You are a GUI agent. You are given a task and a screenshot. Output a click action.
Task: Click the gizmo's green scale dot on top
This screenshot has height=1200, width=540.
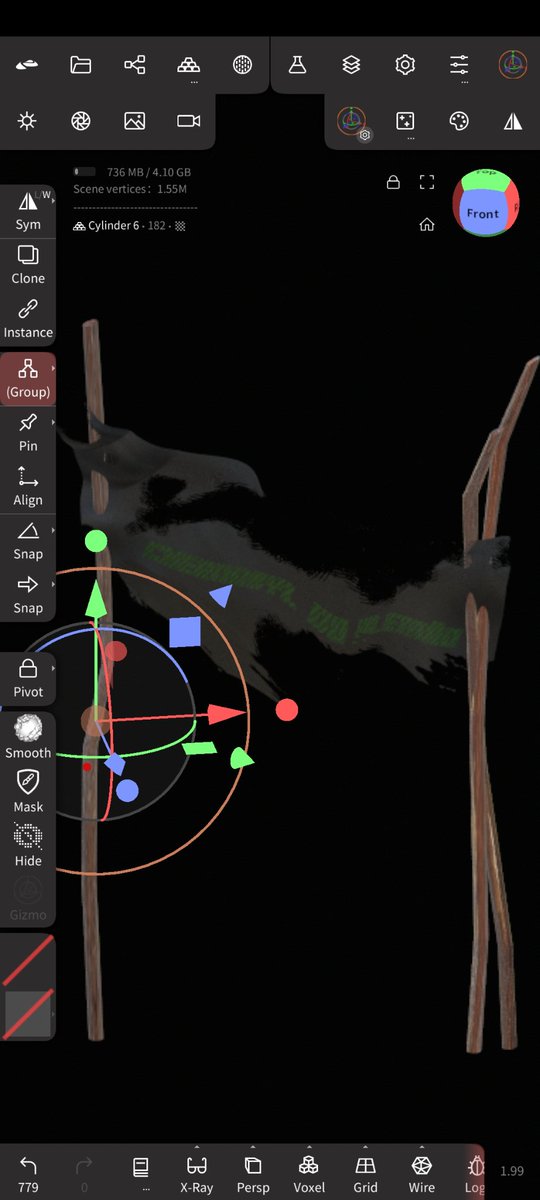96,541
